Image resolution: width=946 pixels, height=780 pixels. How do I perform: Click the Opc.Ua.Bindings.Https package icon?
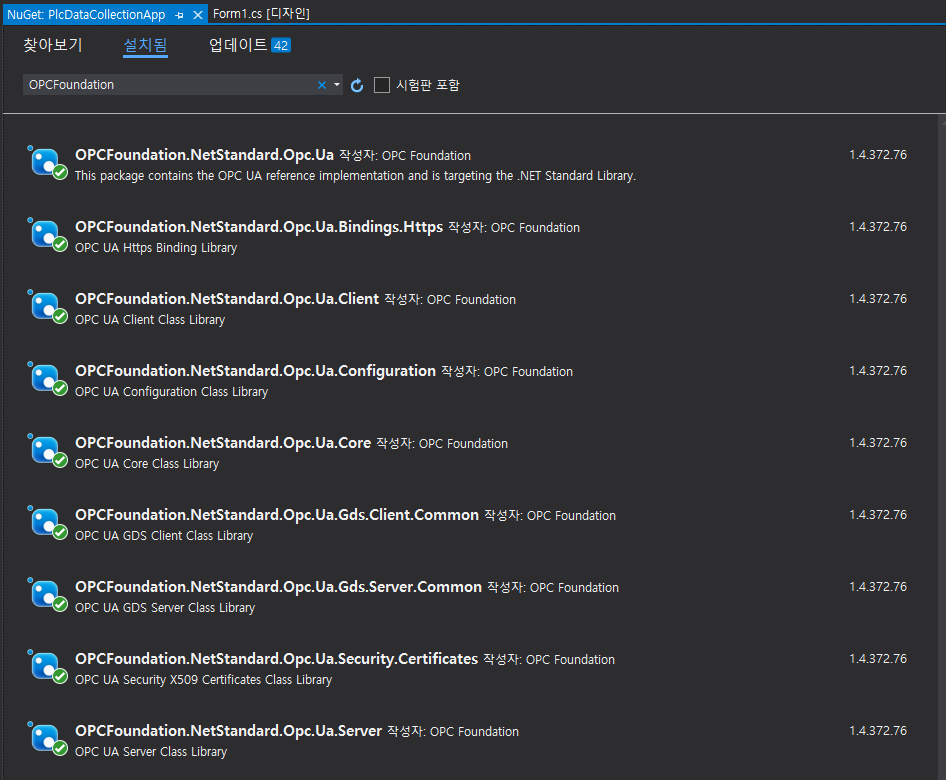[x=48, y=235]
